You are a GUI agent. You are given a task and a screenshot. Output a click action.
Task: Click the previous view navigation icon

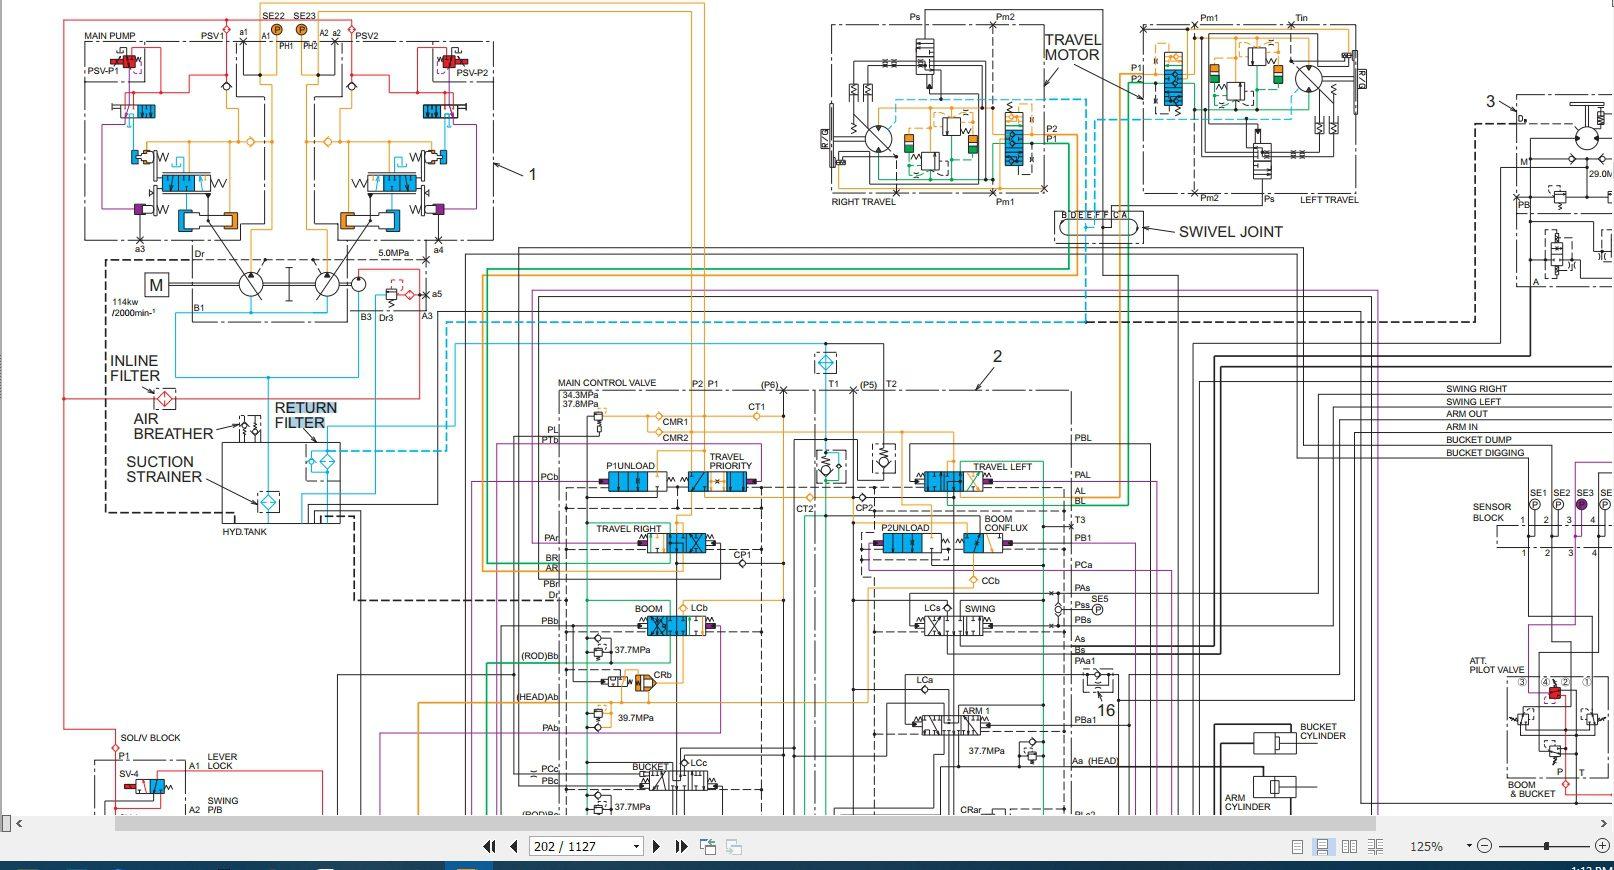point(708,846)
